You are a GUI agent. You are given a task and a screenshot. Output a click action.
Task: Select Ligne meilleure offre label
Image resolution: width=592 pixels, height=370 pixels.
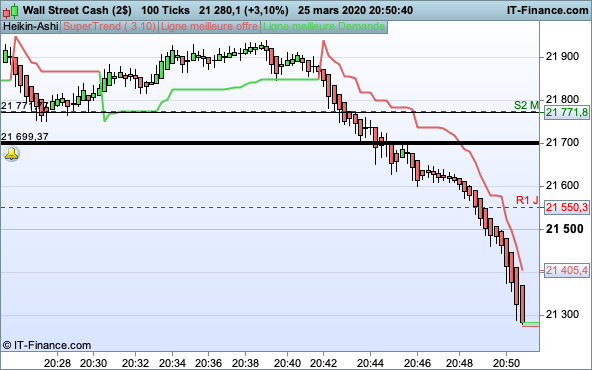[x=210, y=26]
